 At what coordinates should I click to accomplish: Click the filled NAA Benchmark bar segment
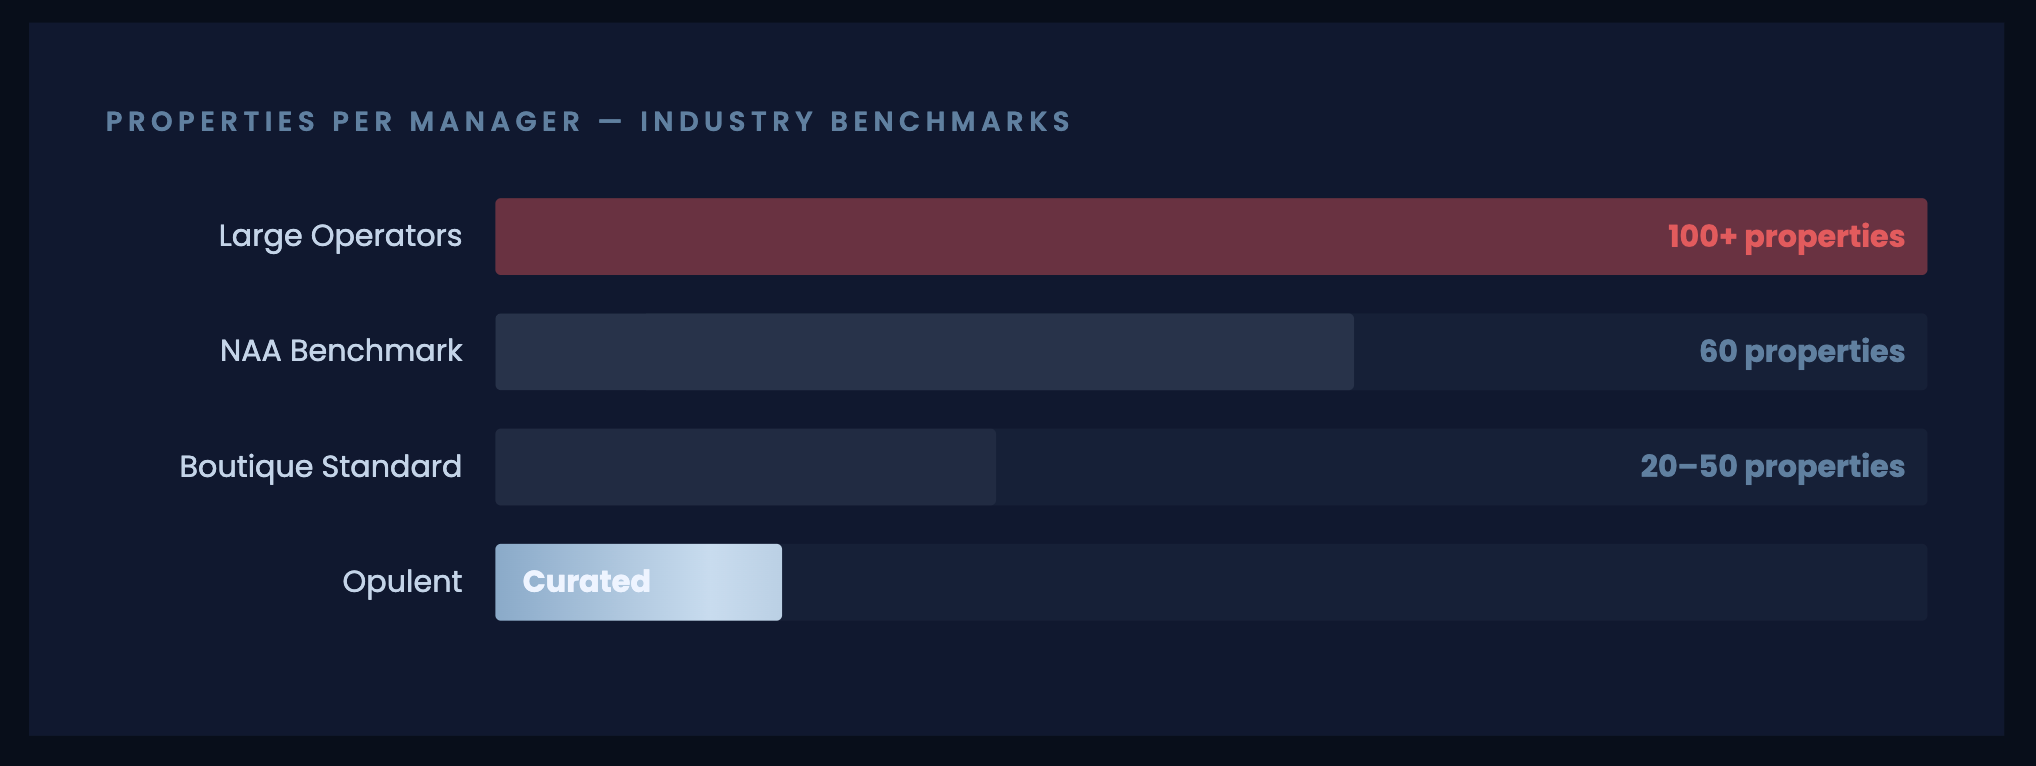(924, 352)
